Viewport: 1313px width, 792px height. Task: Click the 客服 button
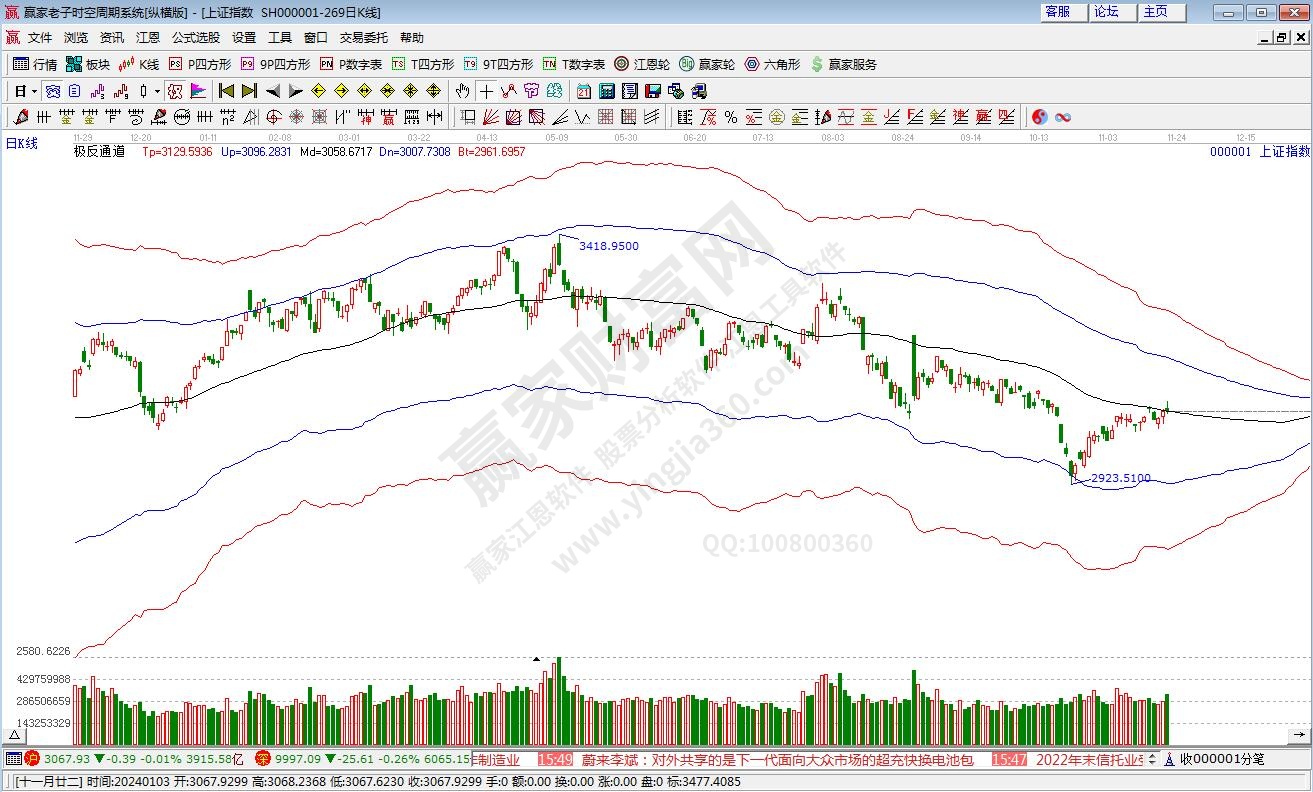pos(1057,12)
